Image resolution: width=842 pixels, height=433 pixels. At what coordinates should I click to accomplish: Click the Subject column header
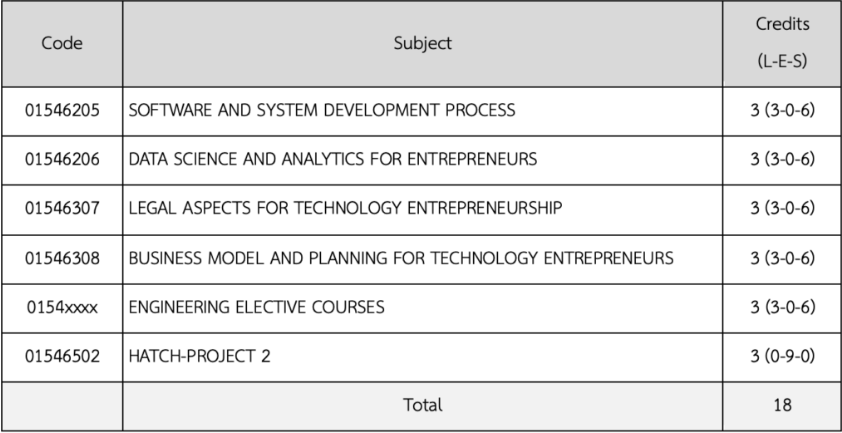pyautogui.click(x=421, y=44)
